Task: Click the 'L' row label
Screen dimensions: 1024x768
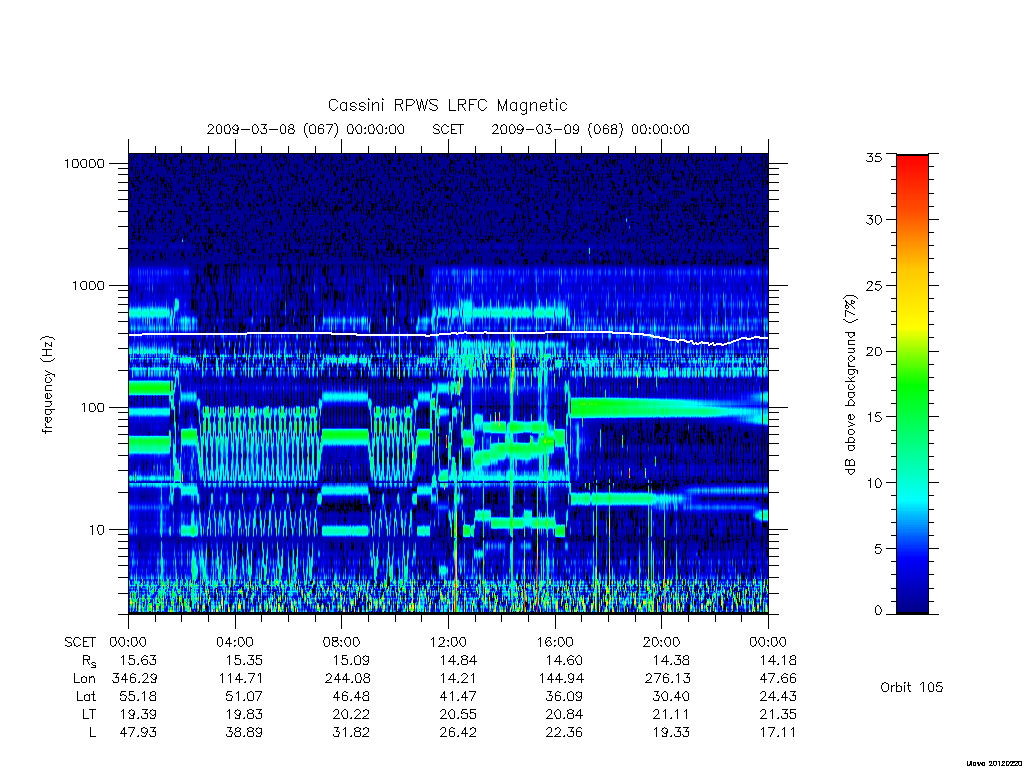Action: pyautogui.click(x=92, y=732)
